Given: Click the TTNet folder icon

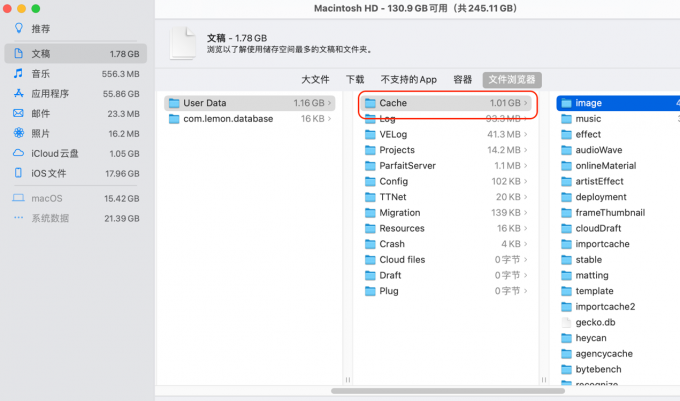Looking at the screenshot, I should 370,197.
